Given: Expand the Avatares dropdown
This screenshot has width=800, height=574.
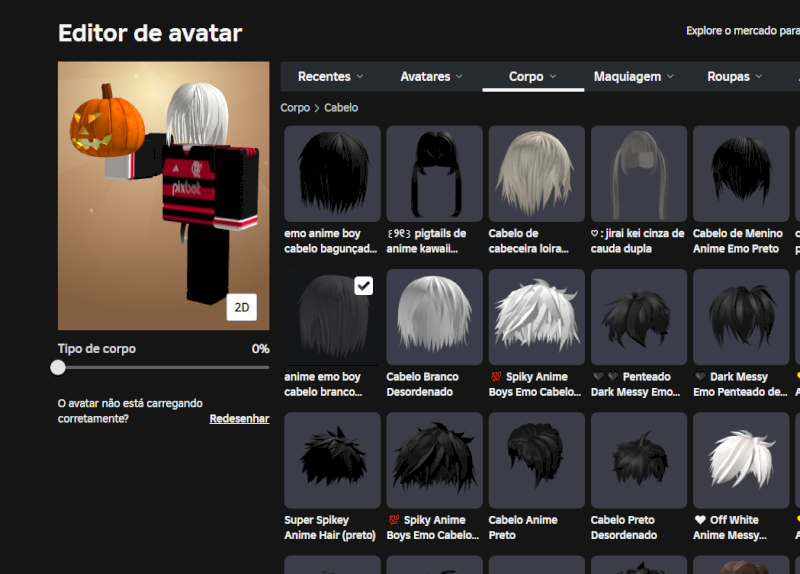Looking at the screenshot, I should 431,77.
